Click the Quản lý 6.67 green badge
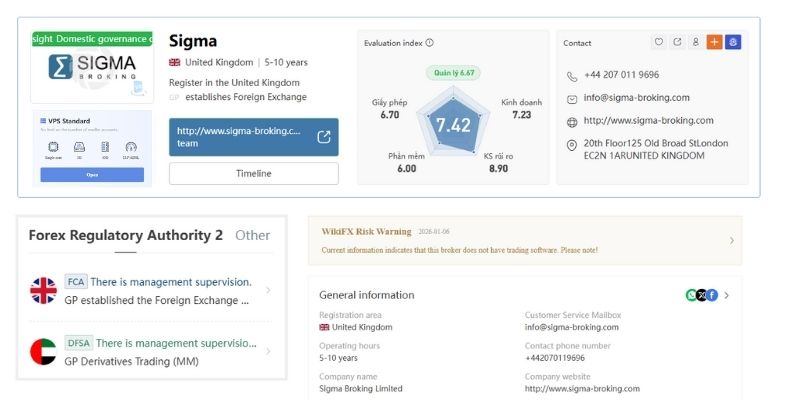 point(454,73)
